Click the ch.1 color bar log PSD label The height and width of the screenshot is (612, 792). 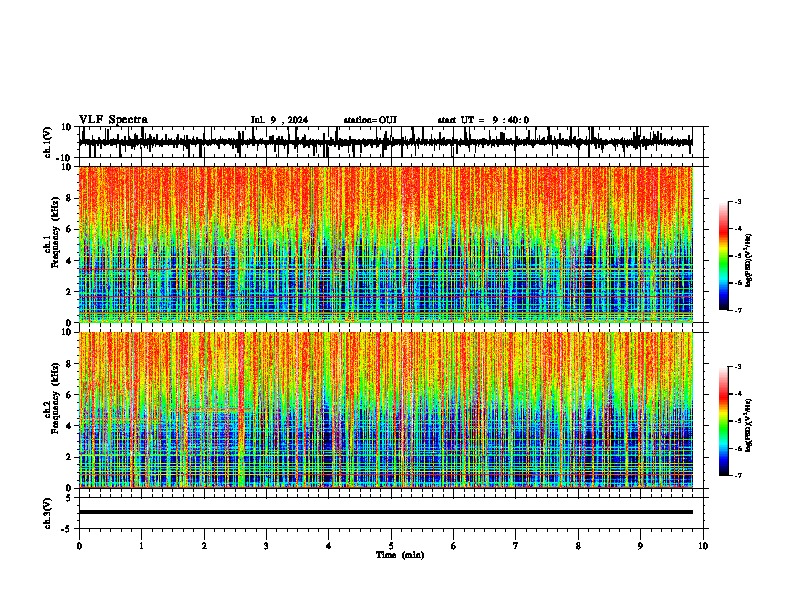749,261
